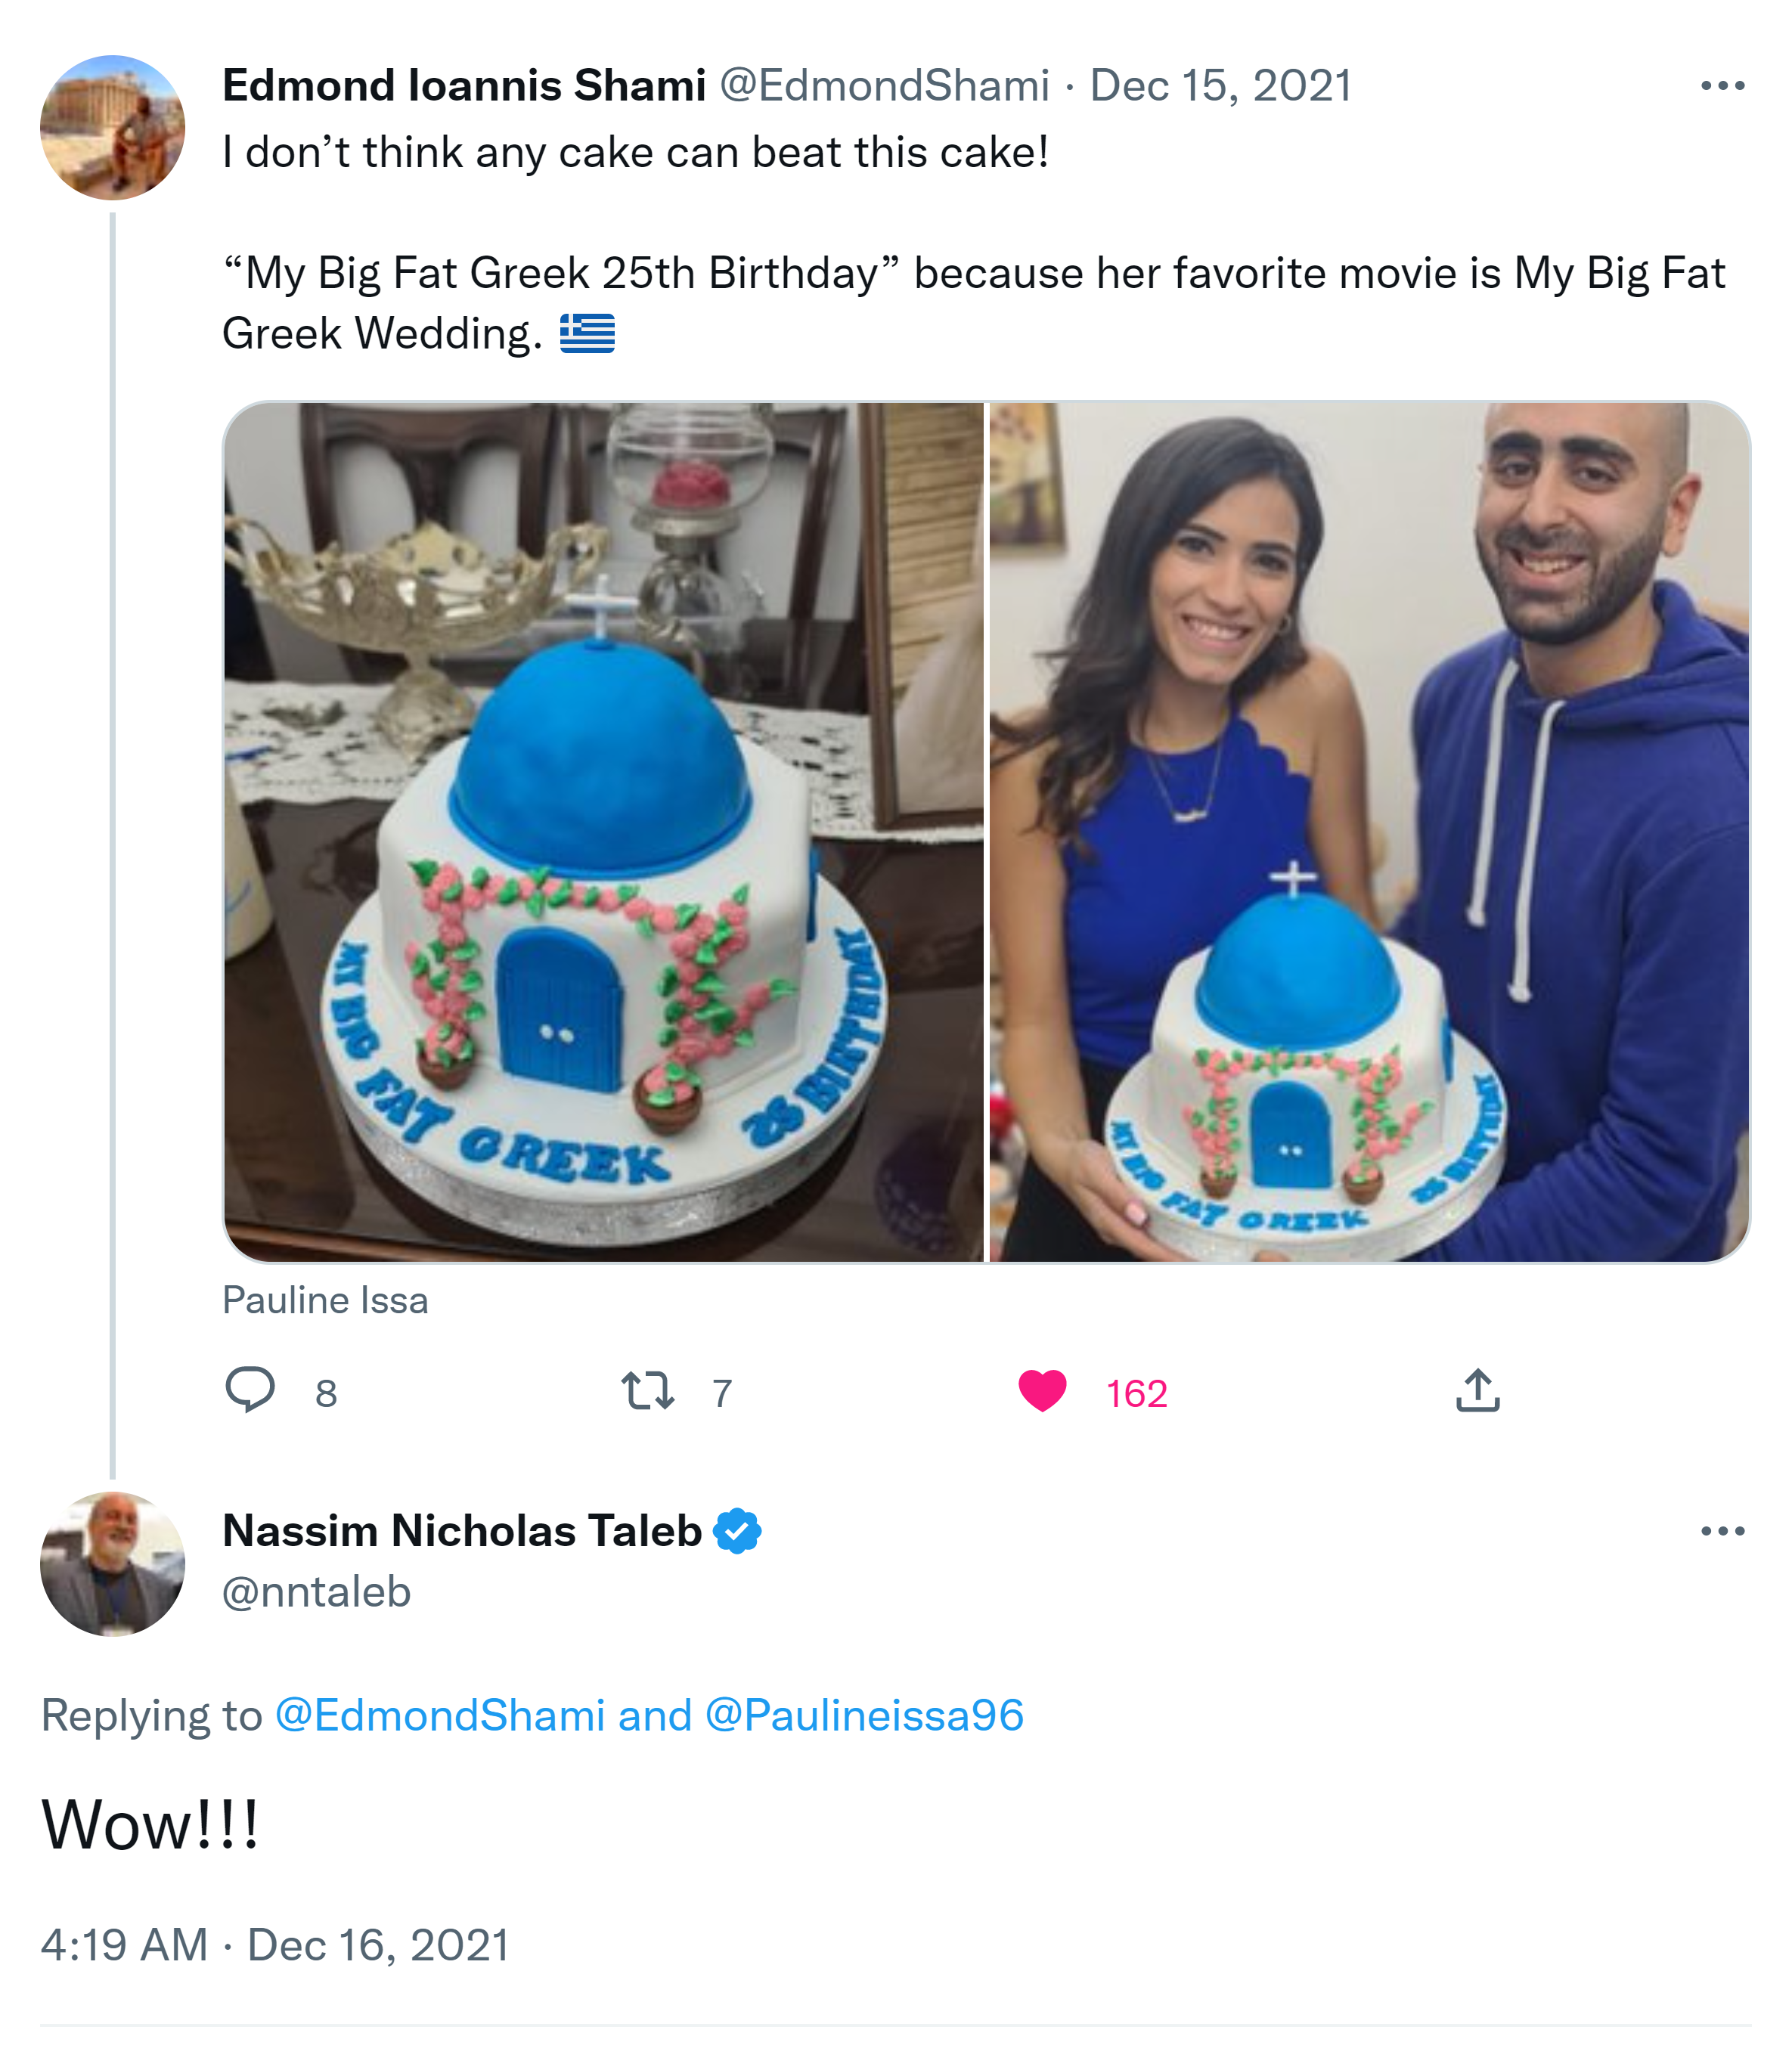The image size is (1792, 2067).
Task: Open more options on Taleb's reply
Action: (1722, 1531)
